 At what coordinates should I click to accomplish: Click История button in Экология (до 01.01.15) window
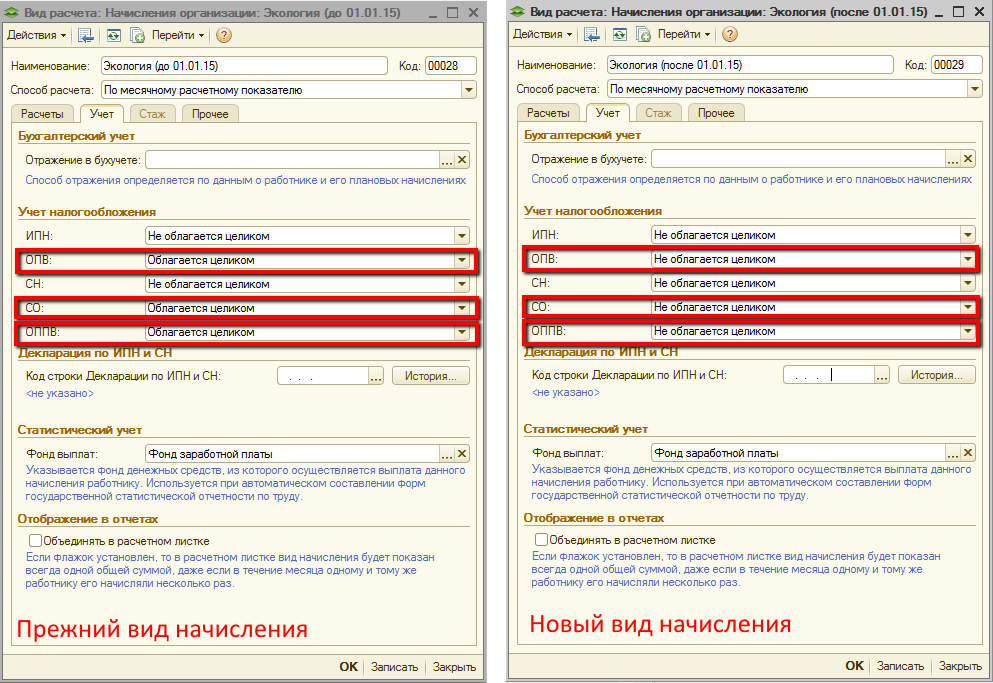click(x=430, y=377)
